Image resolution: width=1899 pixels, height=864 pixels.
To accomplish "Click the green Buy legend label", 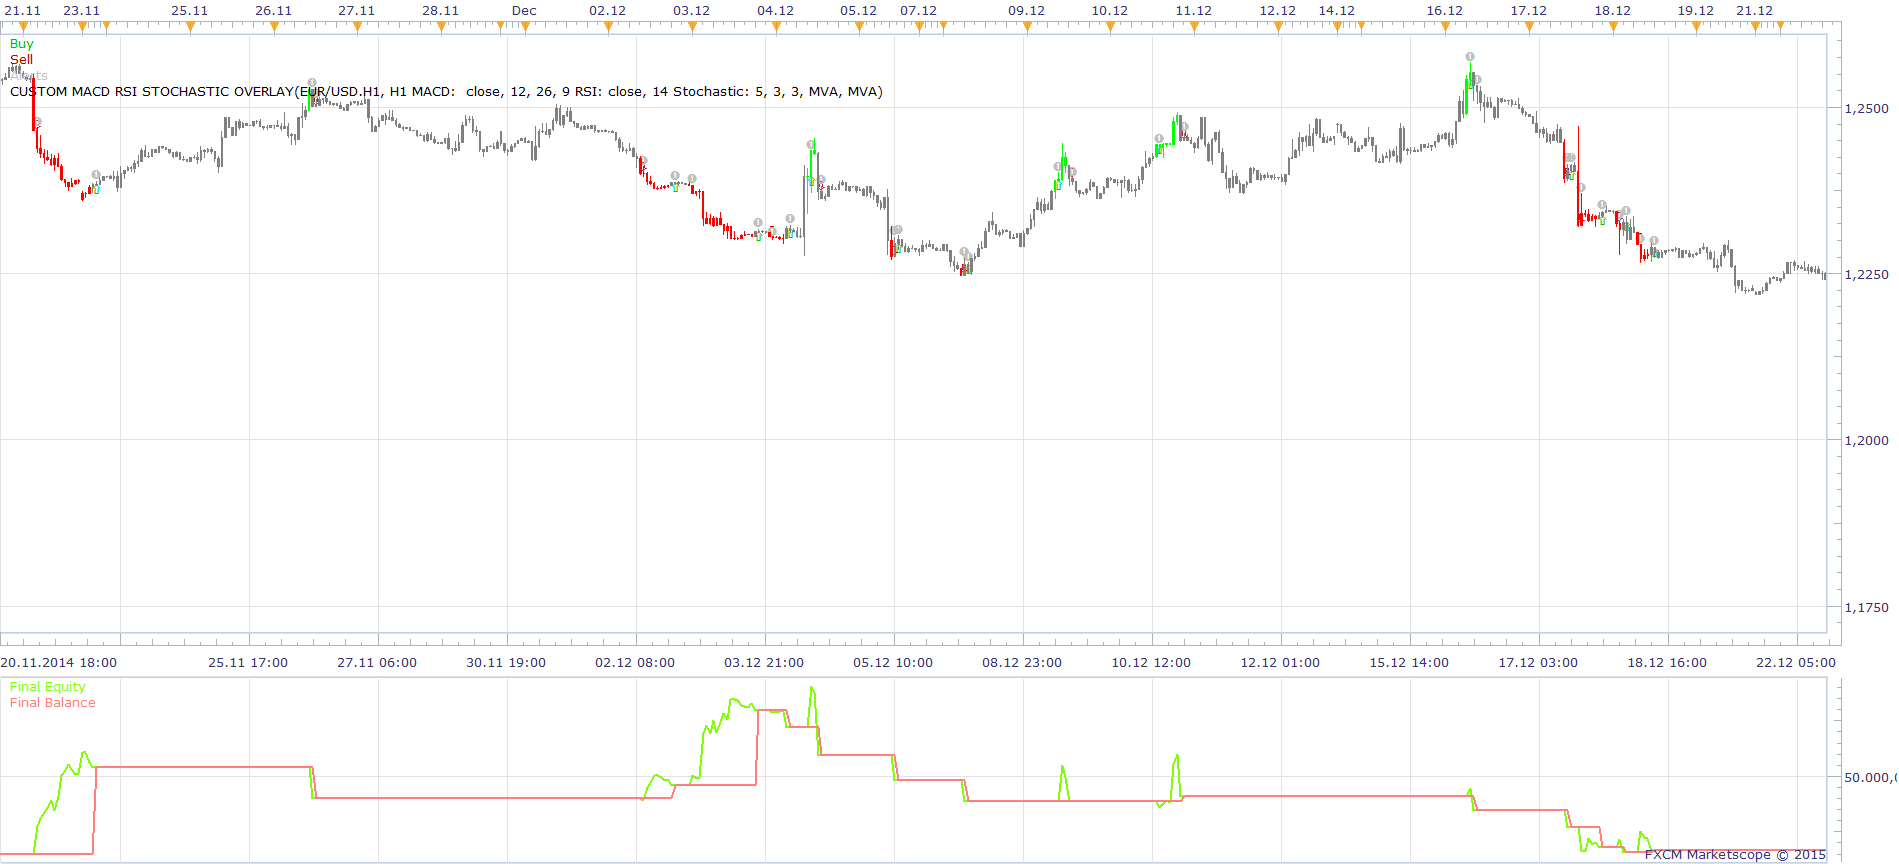I will [x=21, y=44].
